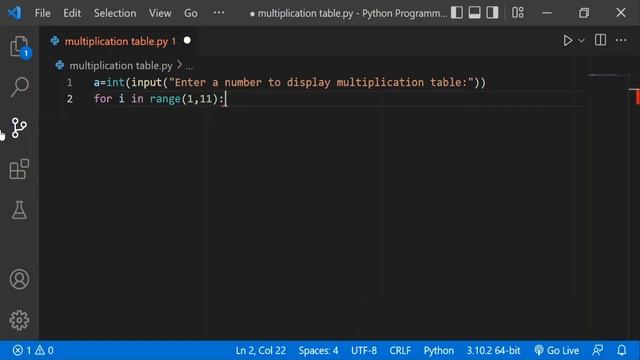Screen dimensions: 640x360
Task: Change encoding via UTF-8
Action: click(x=364, y=350)
